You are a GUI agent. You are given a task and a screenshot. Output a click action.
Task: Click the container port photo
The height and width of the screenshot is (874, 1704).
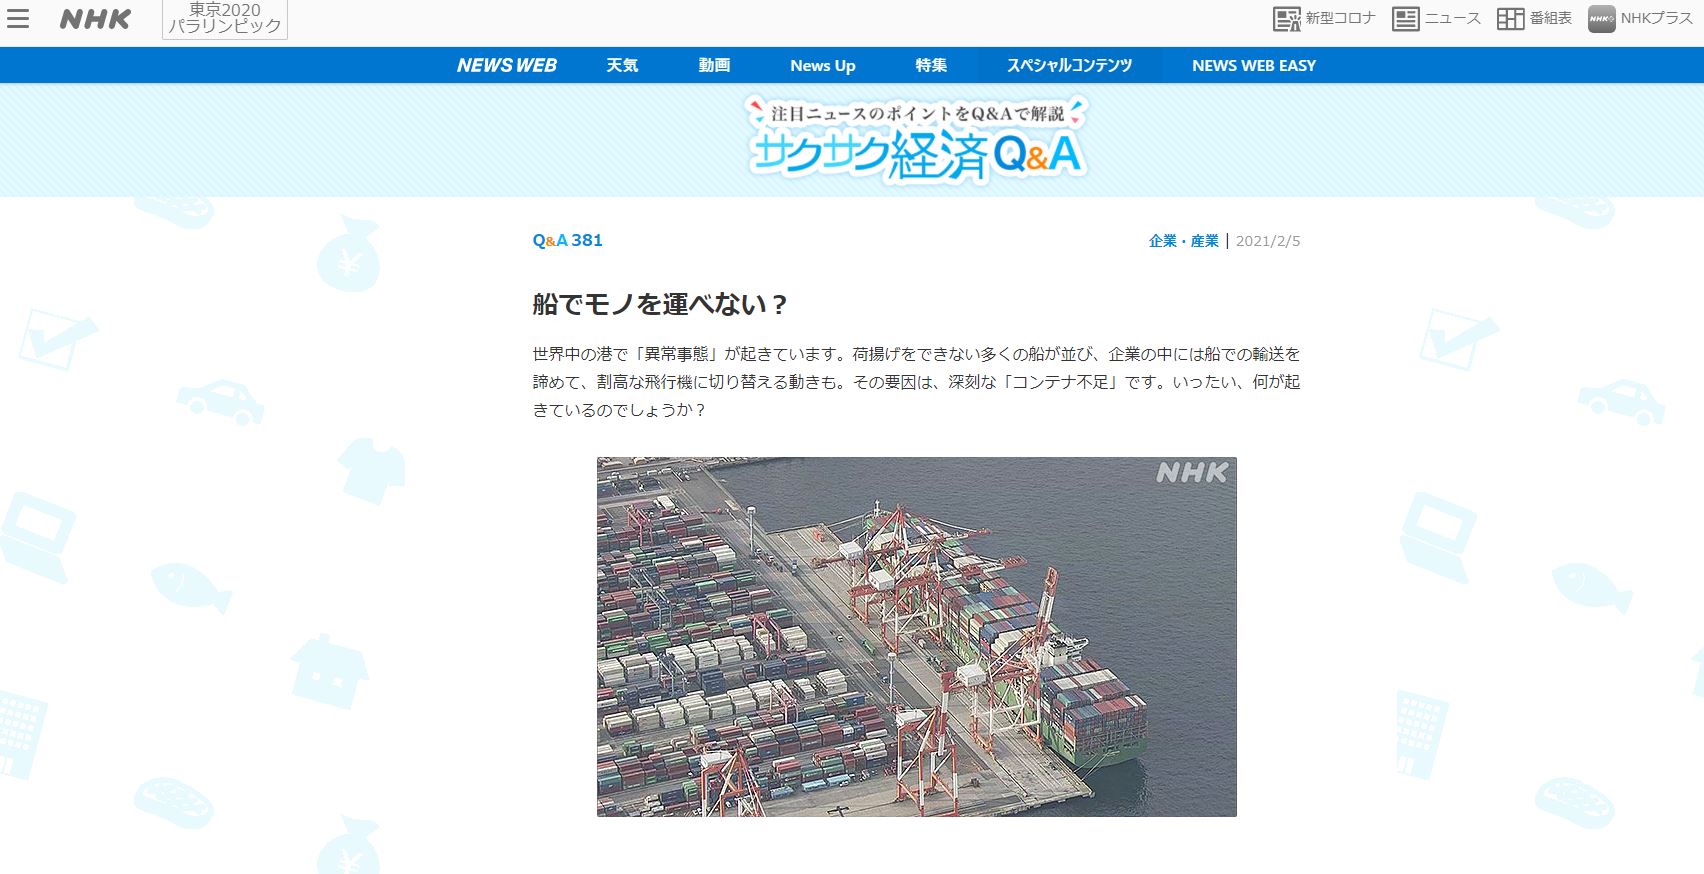917,637
